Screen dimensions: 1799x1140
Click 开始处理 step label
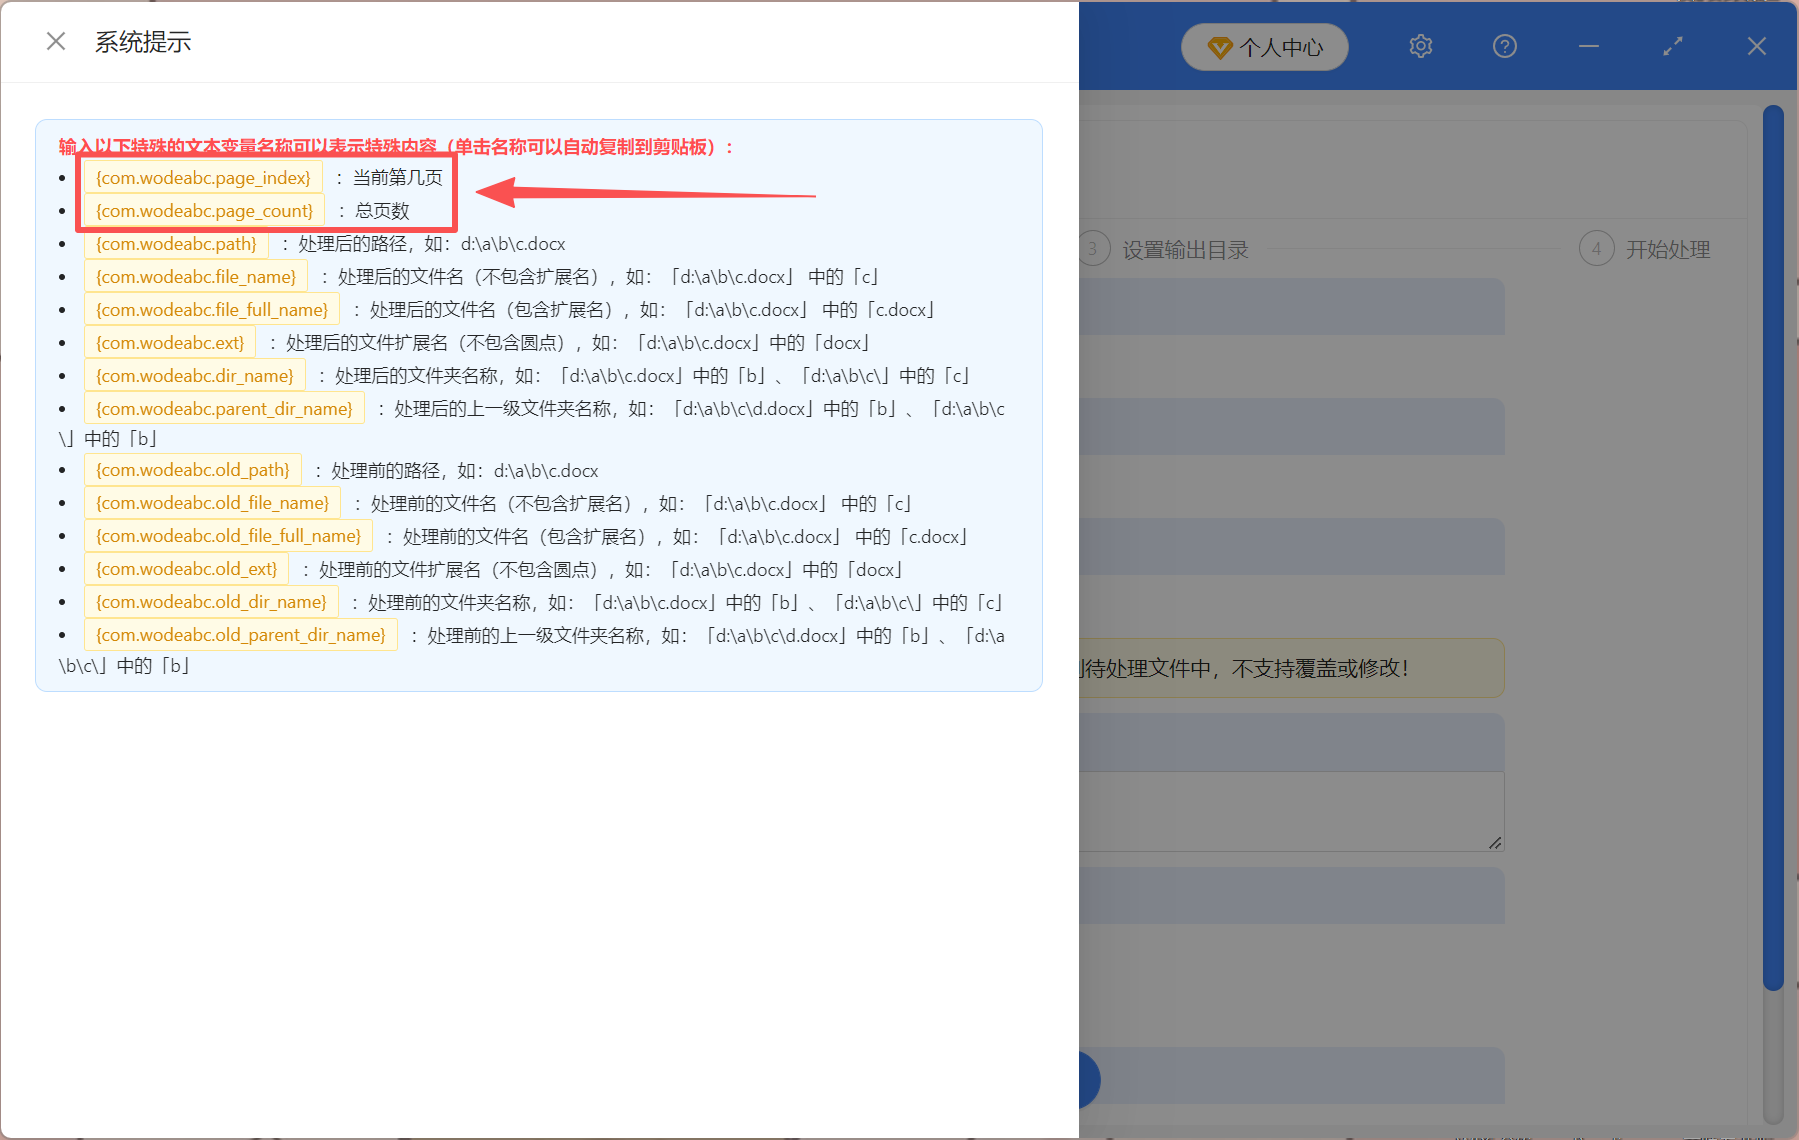point(1668,249)
